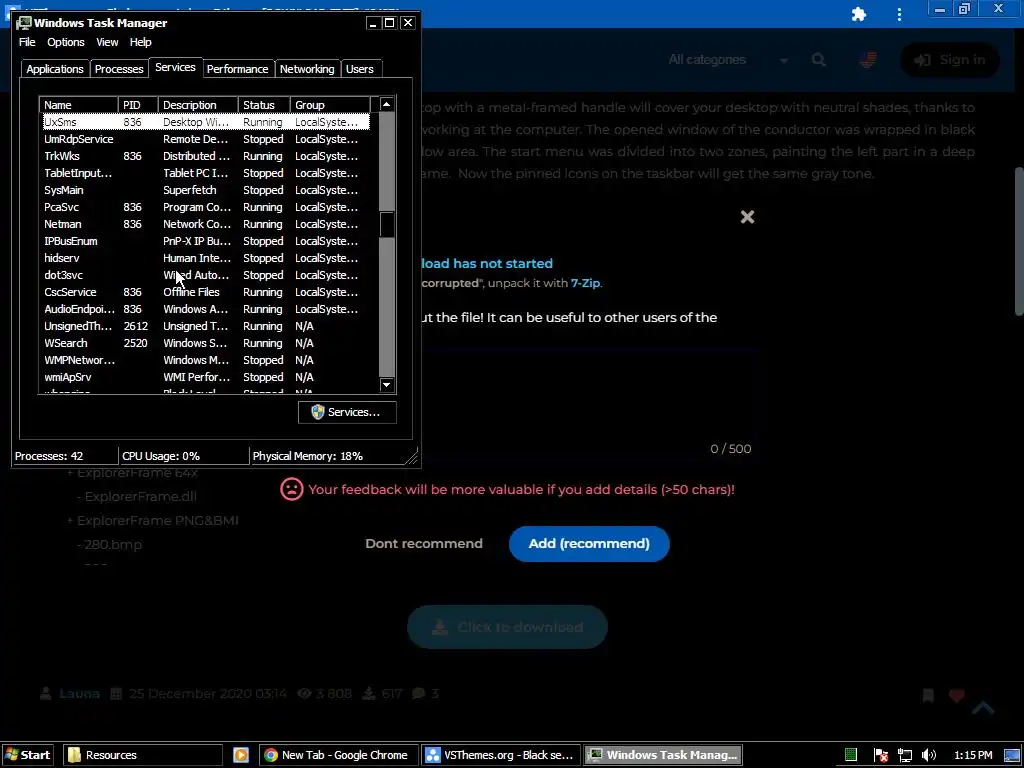1024x768 pixels.
Task: Click the Windows Task Manager taskbar item
Action: [663, 755]
